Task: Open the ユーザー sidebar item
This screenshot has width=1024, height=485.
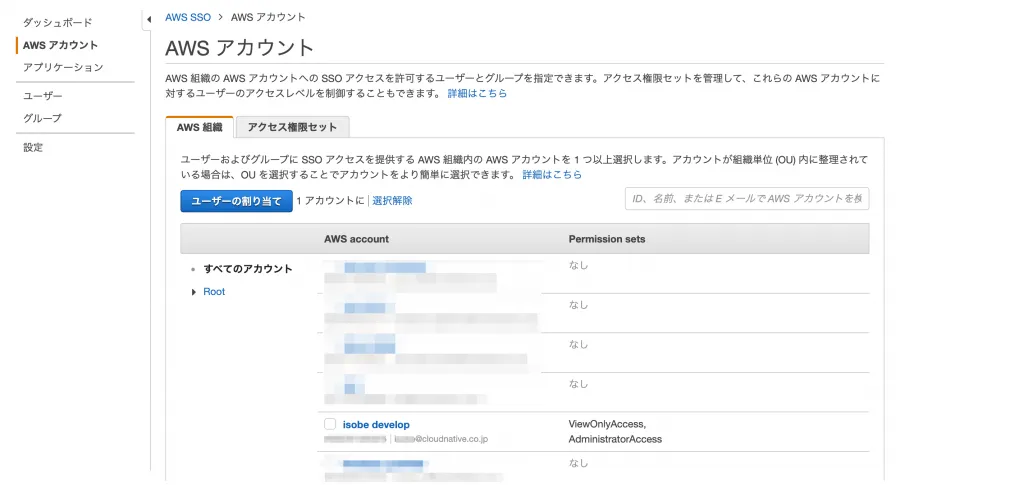Action: point(43,96)
